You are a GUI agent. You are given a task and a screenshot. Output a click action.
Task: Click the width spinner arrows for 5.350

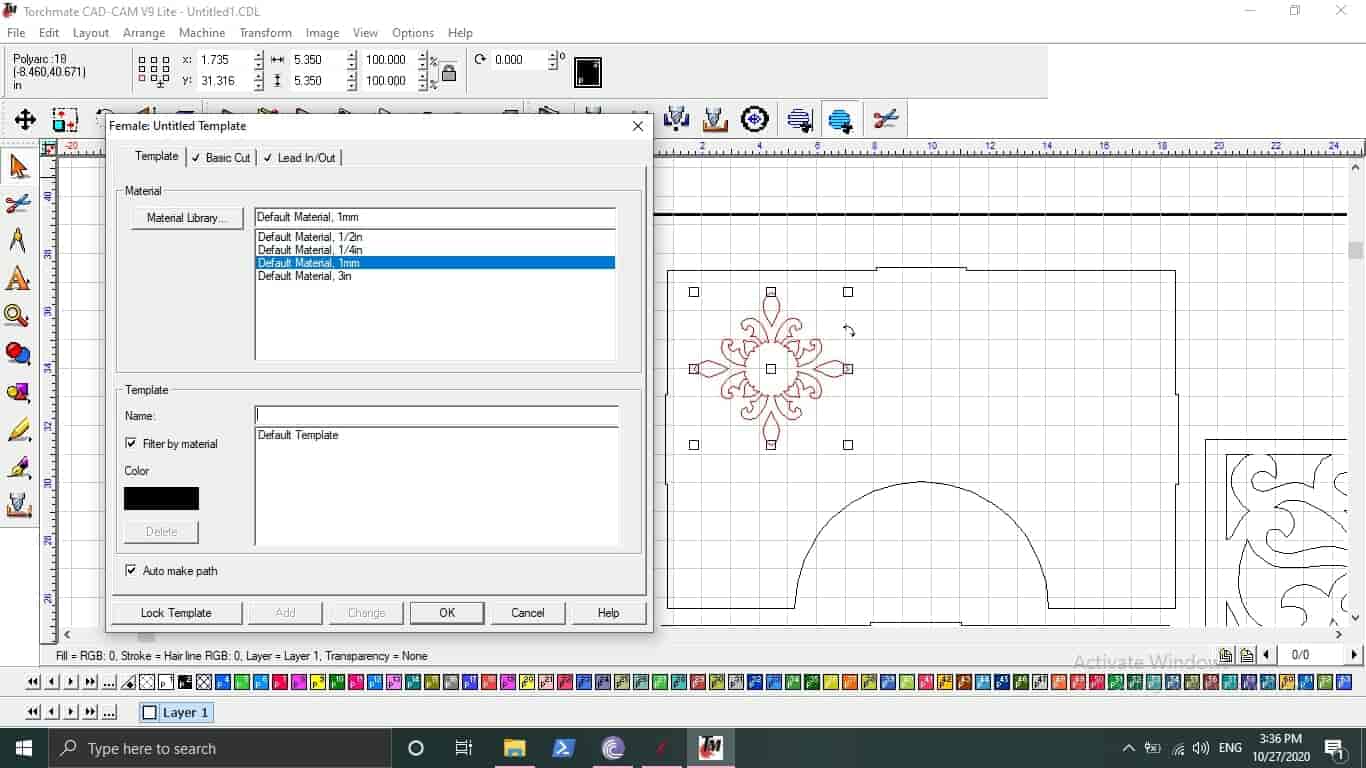tap(351, 60)
